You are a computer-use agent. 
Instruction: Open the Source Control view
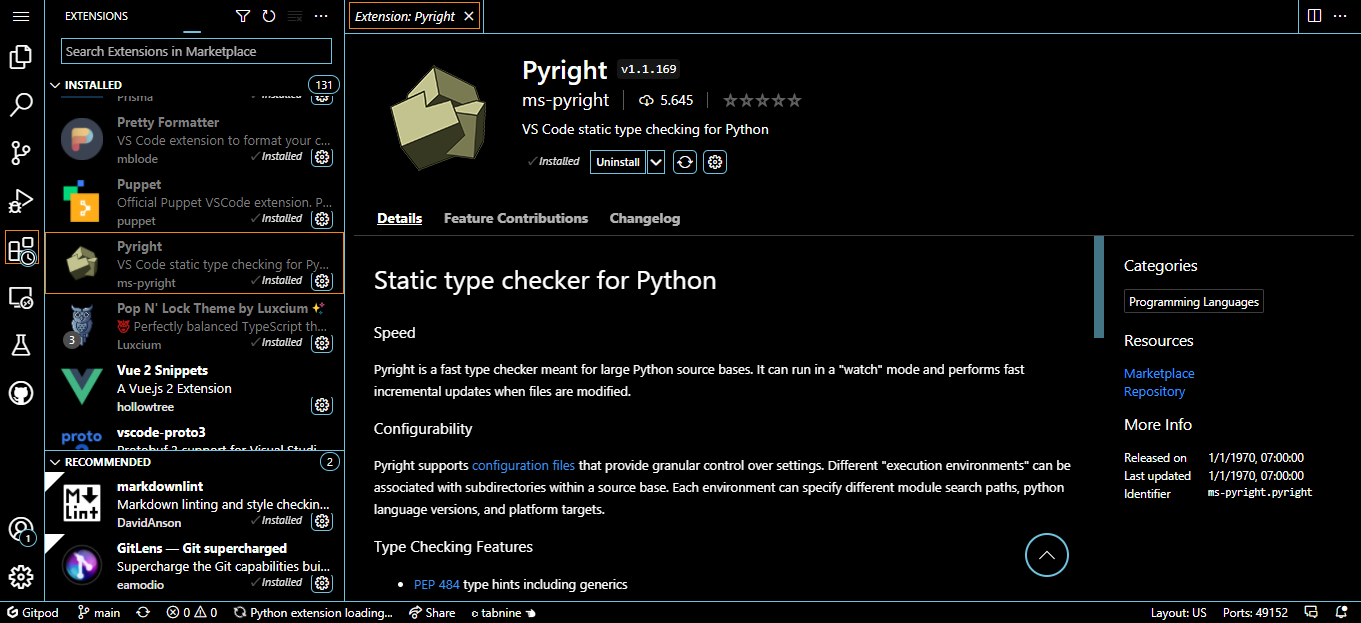pos(21,152)
